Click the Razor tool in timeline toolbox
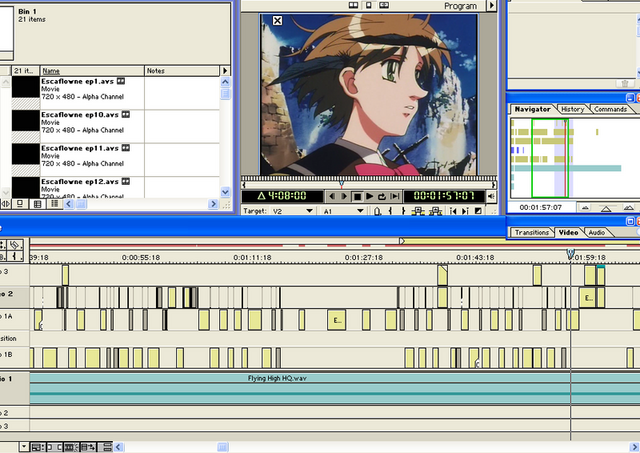640x453 pixels. [16, 244]
